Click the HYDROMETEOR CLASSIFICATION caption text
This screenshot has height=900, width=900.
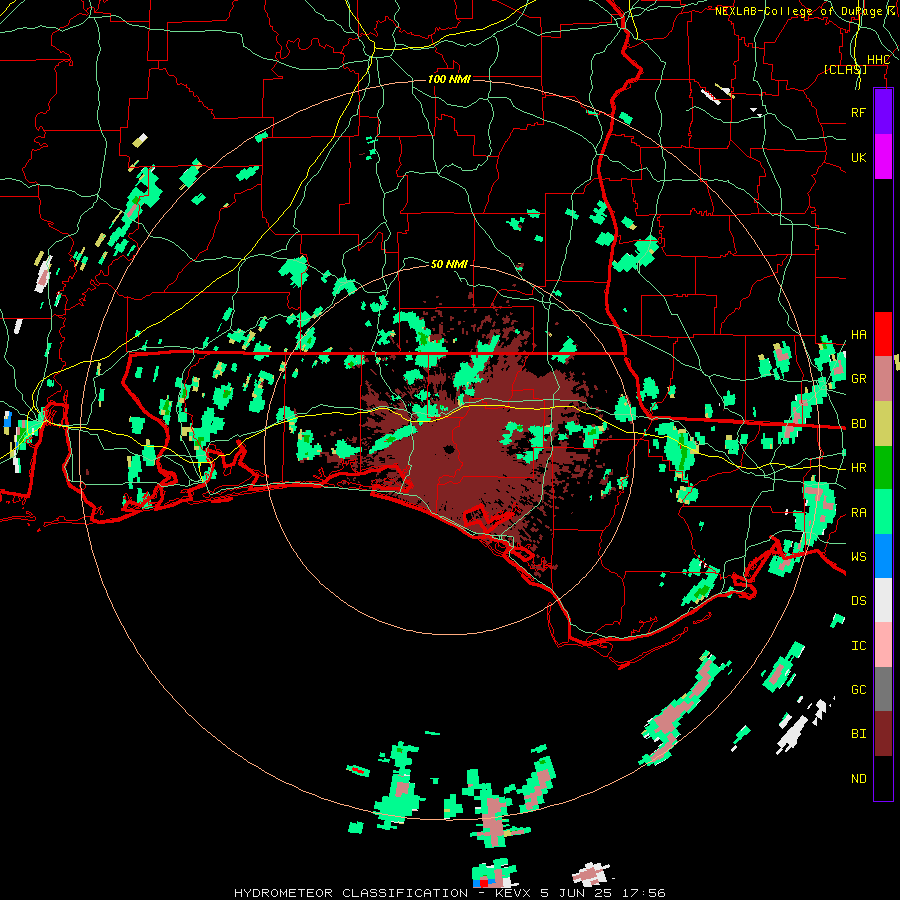tap(351, 893)
